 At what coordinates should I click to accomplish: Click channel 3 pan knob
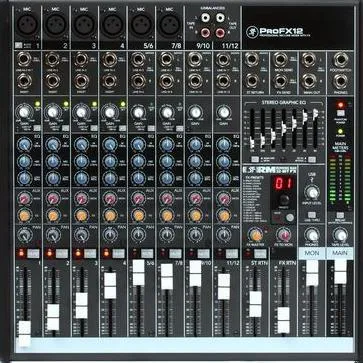pos(81,235)
